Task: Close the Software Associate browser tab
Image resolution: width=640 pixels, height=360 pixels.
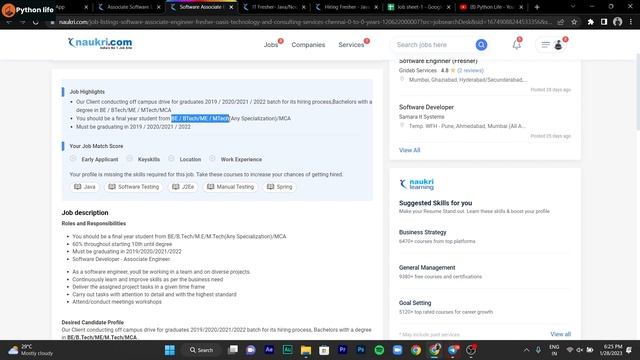Action: click(x=231, y=7)
